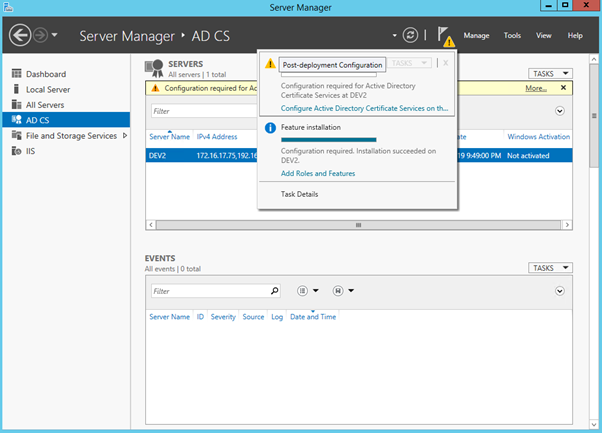Screen dimensions: 602x433
Task: Click Add Roles and Features link
Action: 318,173
